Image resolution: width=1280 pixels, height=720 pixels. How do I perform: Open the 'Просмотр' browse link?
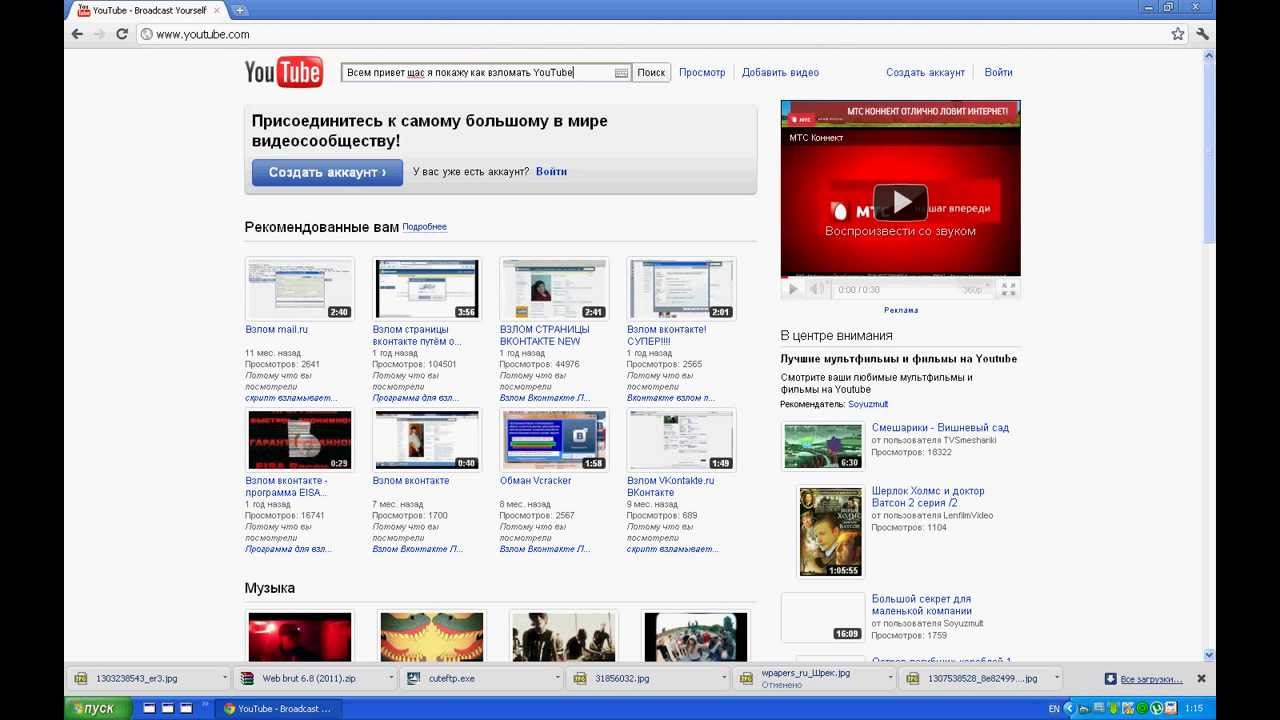(702, 72)
